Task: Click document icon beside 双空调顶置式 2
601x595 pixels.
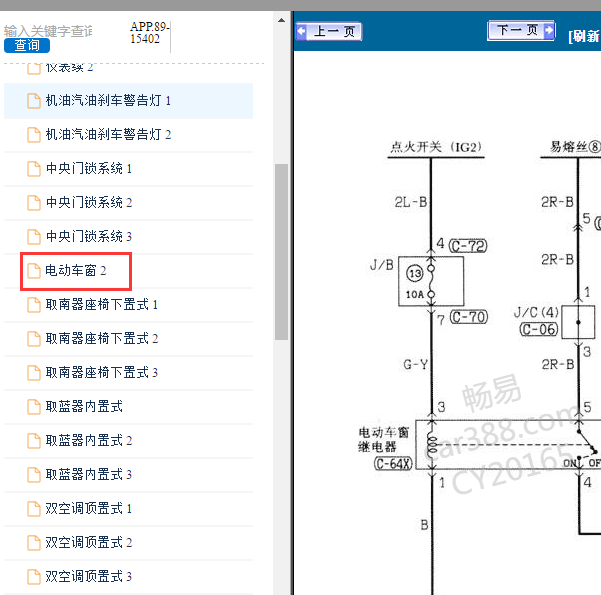Action: (x=34, y=543)
